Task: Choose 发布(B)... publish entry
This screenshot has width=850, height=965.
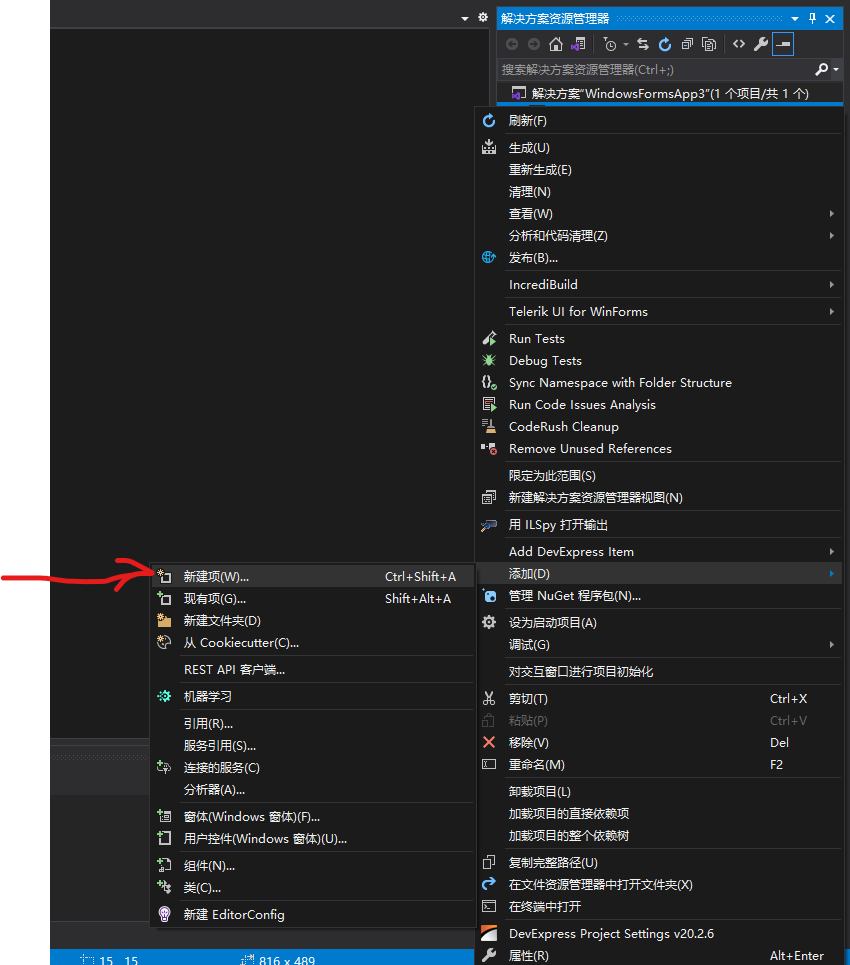Action: coord(659,258)
